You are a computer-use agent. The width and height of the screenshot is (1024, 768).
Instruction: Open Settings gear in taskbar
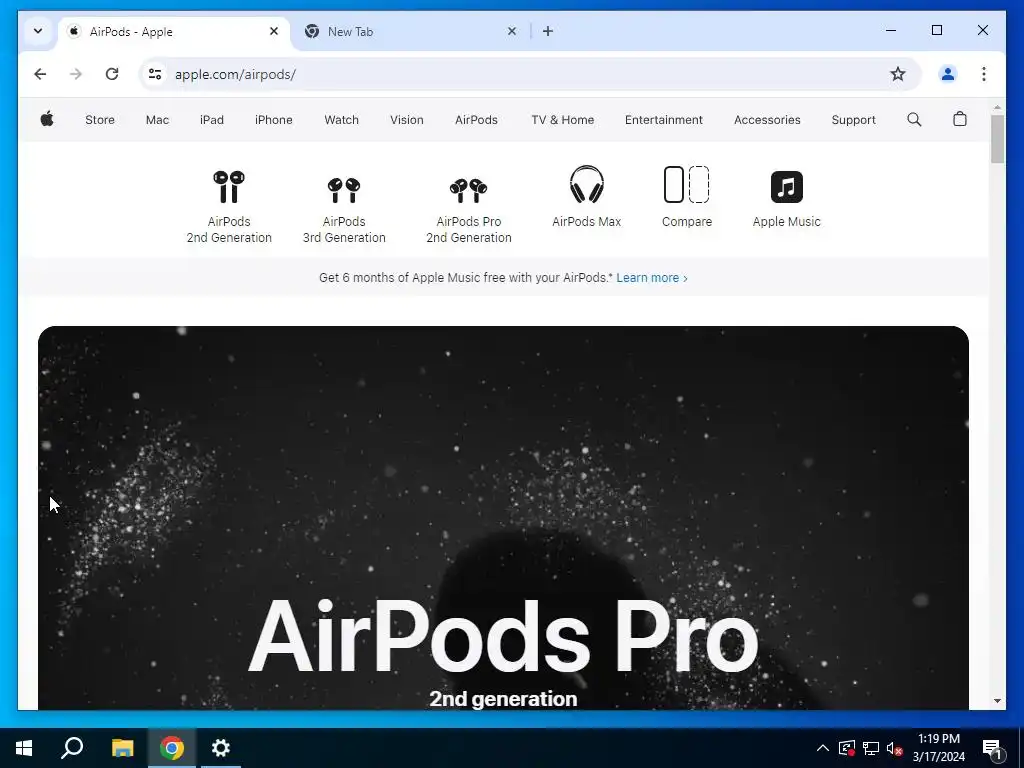coord(221,748)
